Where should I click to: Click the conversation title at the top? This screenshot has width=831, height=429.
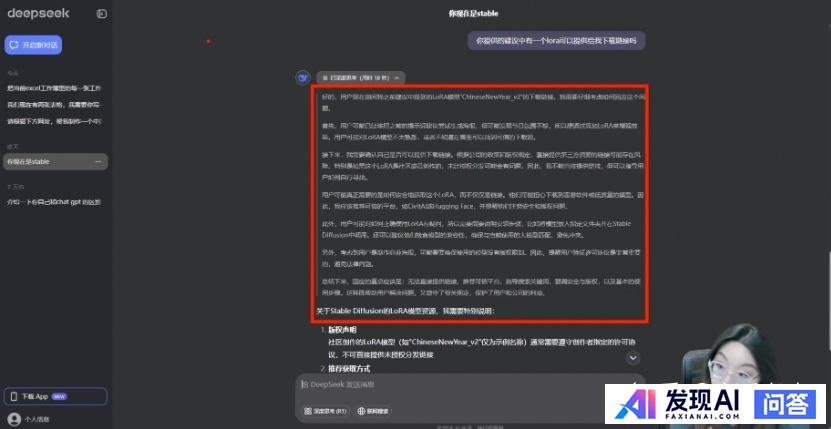point(473,14)
